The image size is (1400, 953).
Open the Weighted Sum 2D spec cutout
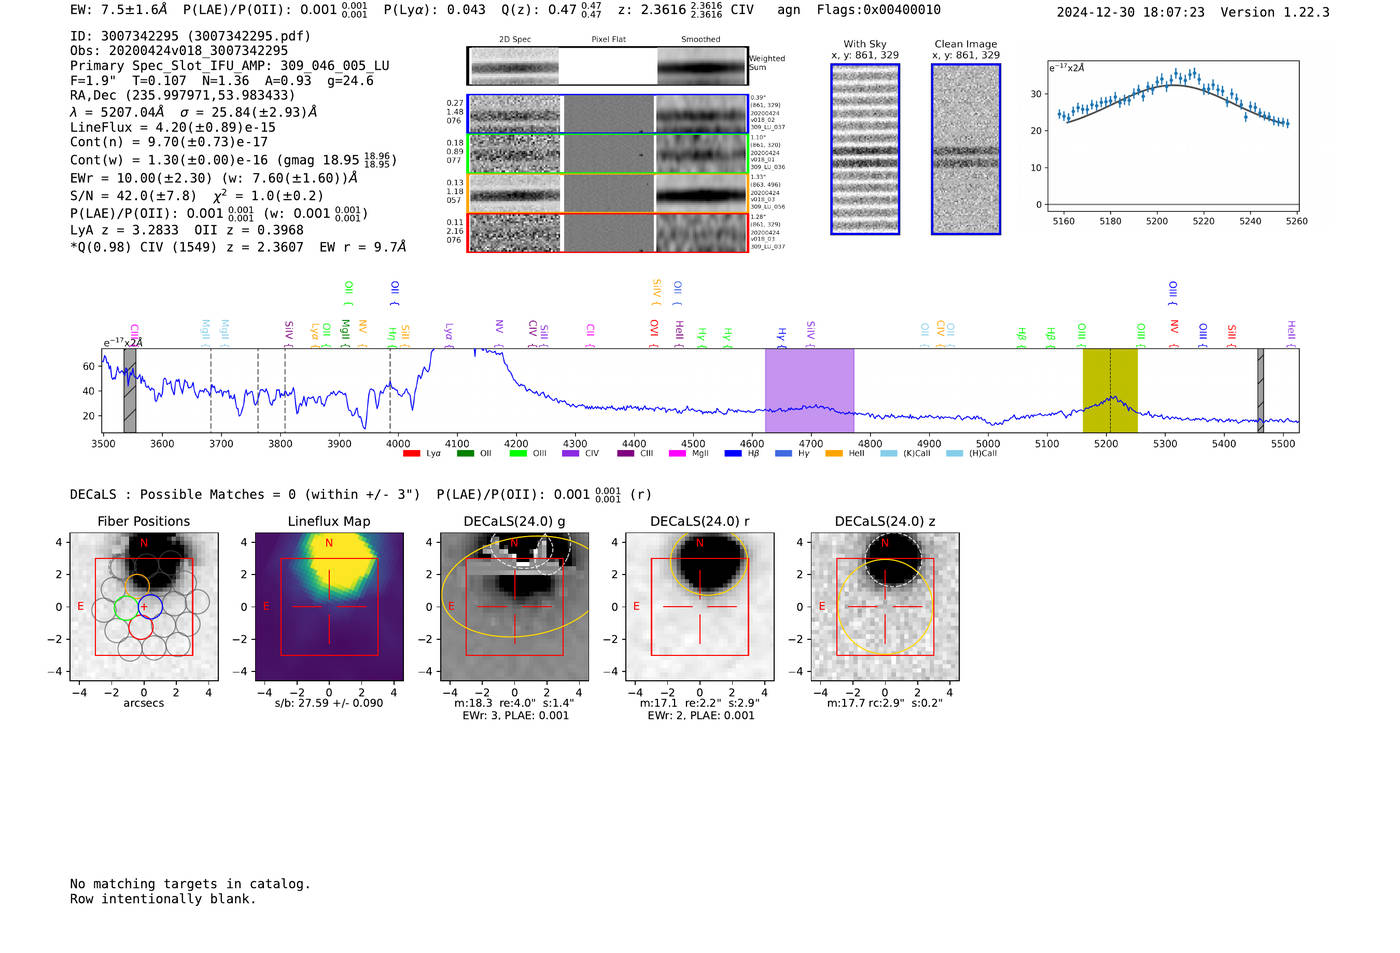[514, 66]
